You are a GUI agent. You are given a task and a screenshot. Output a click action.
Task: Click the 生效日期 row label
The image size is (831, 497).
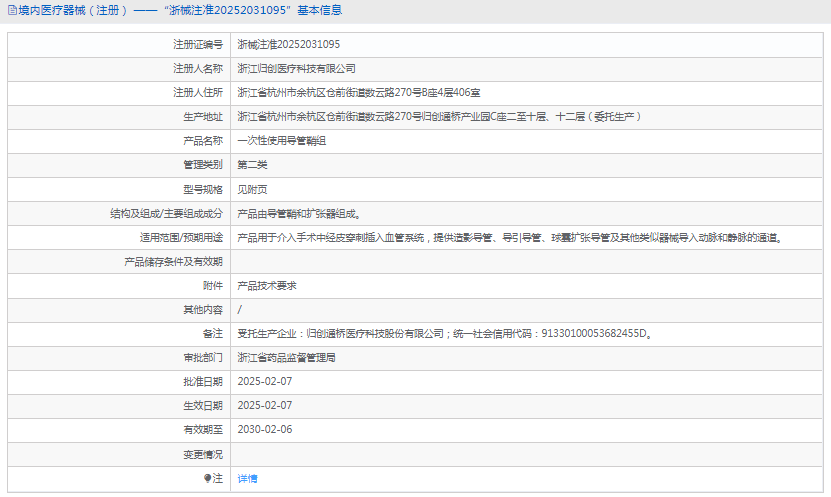(x=203, y=405)
